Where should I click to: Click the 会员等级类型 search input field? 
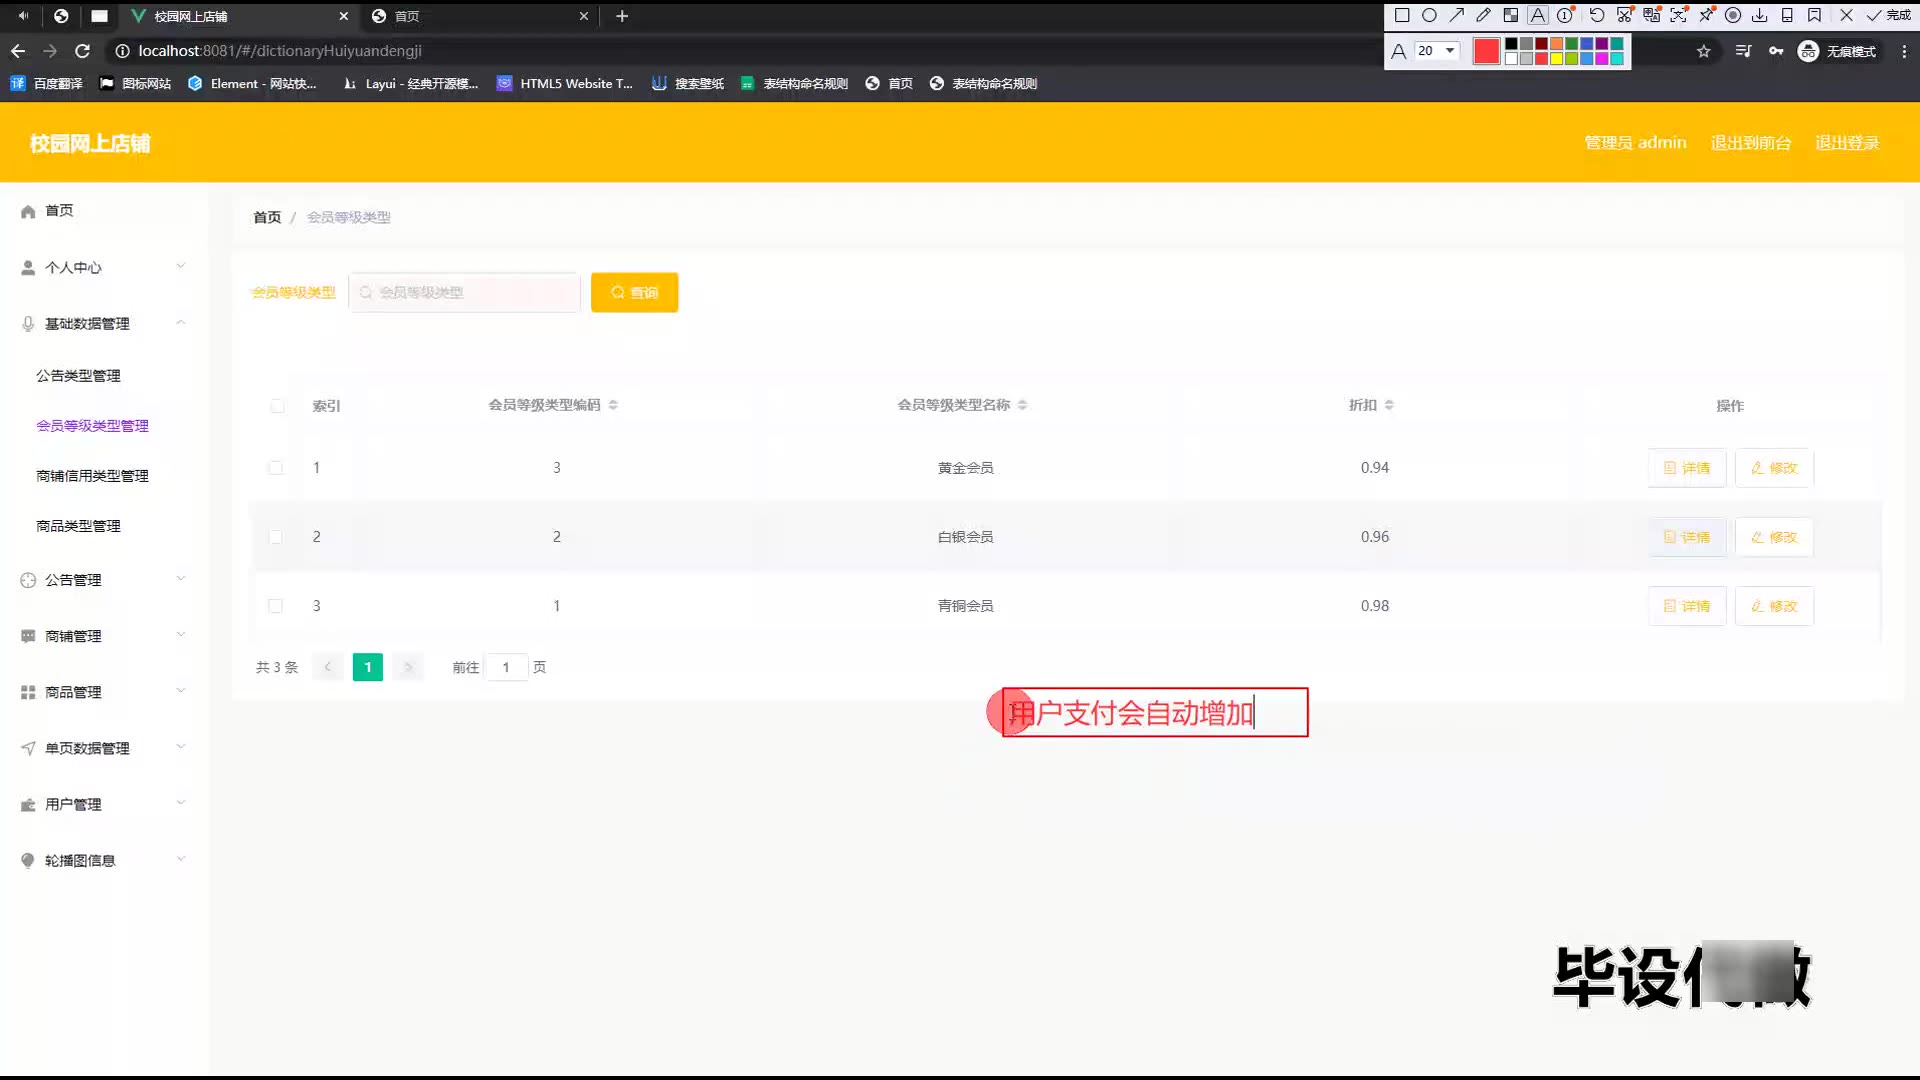(465, 292)
